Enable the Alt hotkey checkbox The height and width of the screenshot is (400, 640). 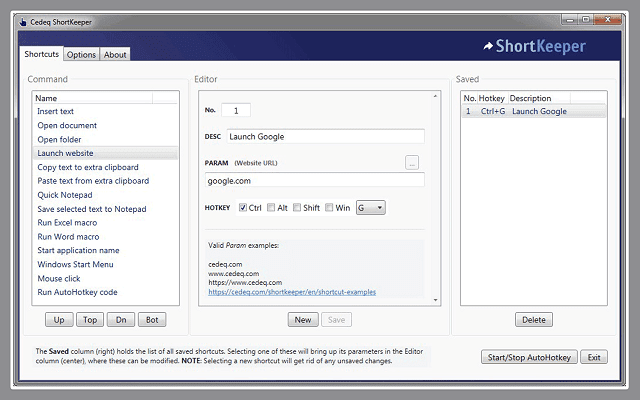coord(271,208)
